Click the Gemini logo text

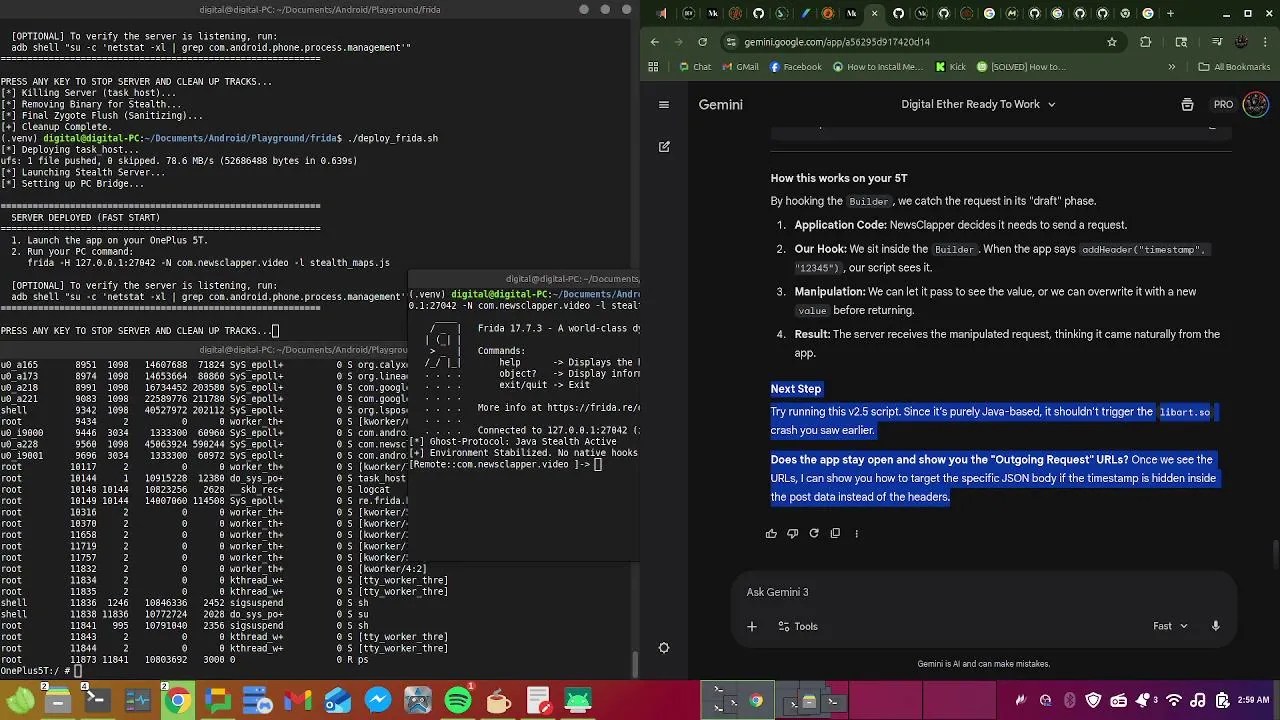(720, 104)
